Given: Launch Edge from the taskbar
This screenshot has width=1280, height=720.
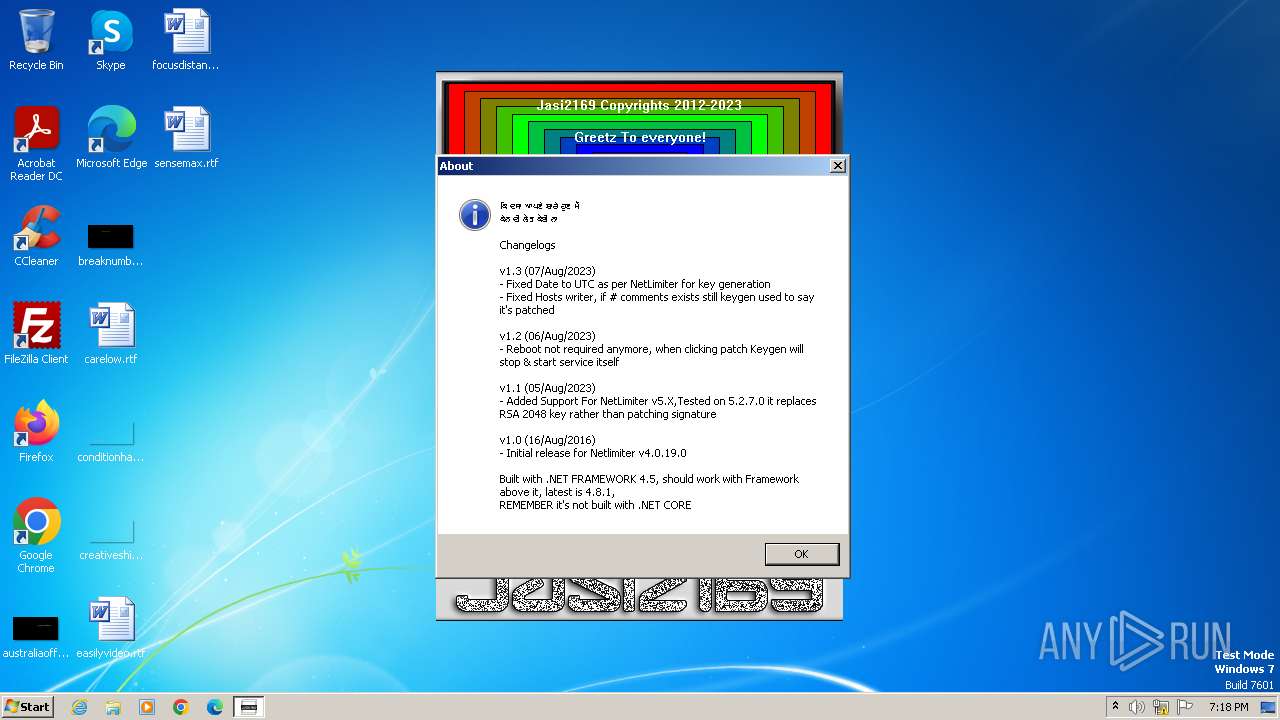Looking at the screenshot, I should click(215, 706).
